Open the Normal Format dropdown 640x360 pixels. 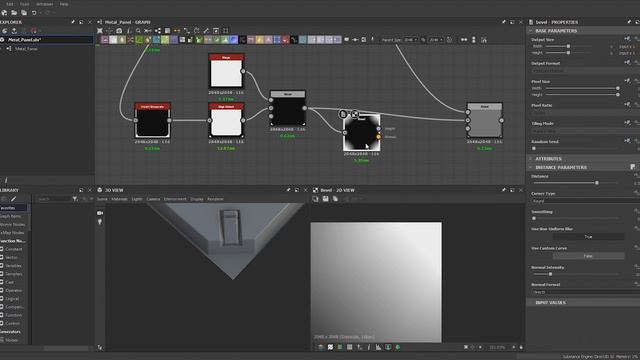click(586, 292)
